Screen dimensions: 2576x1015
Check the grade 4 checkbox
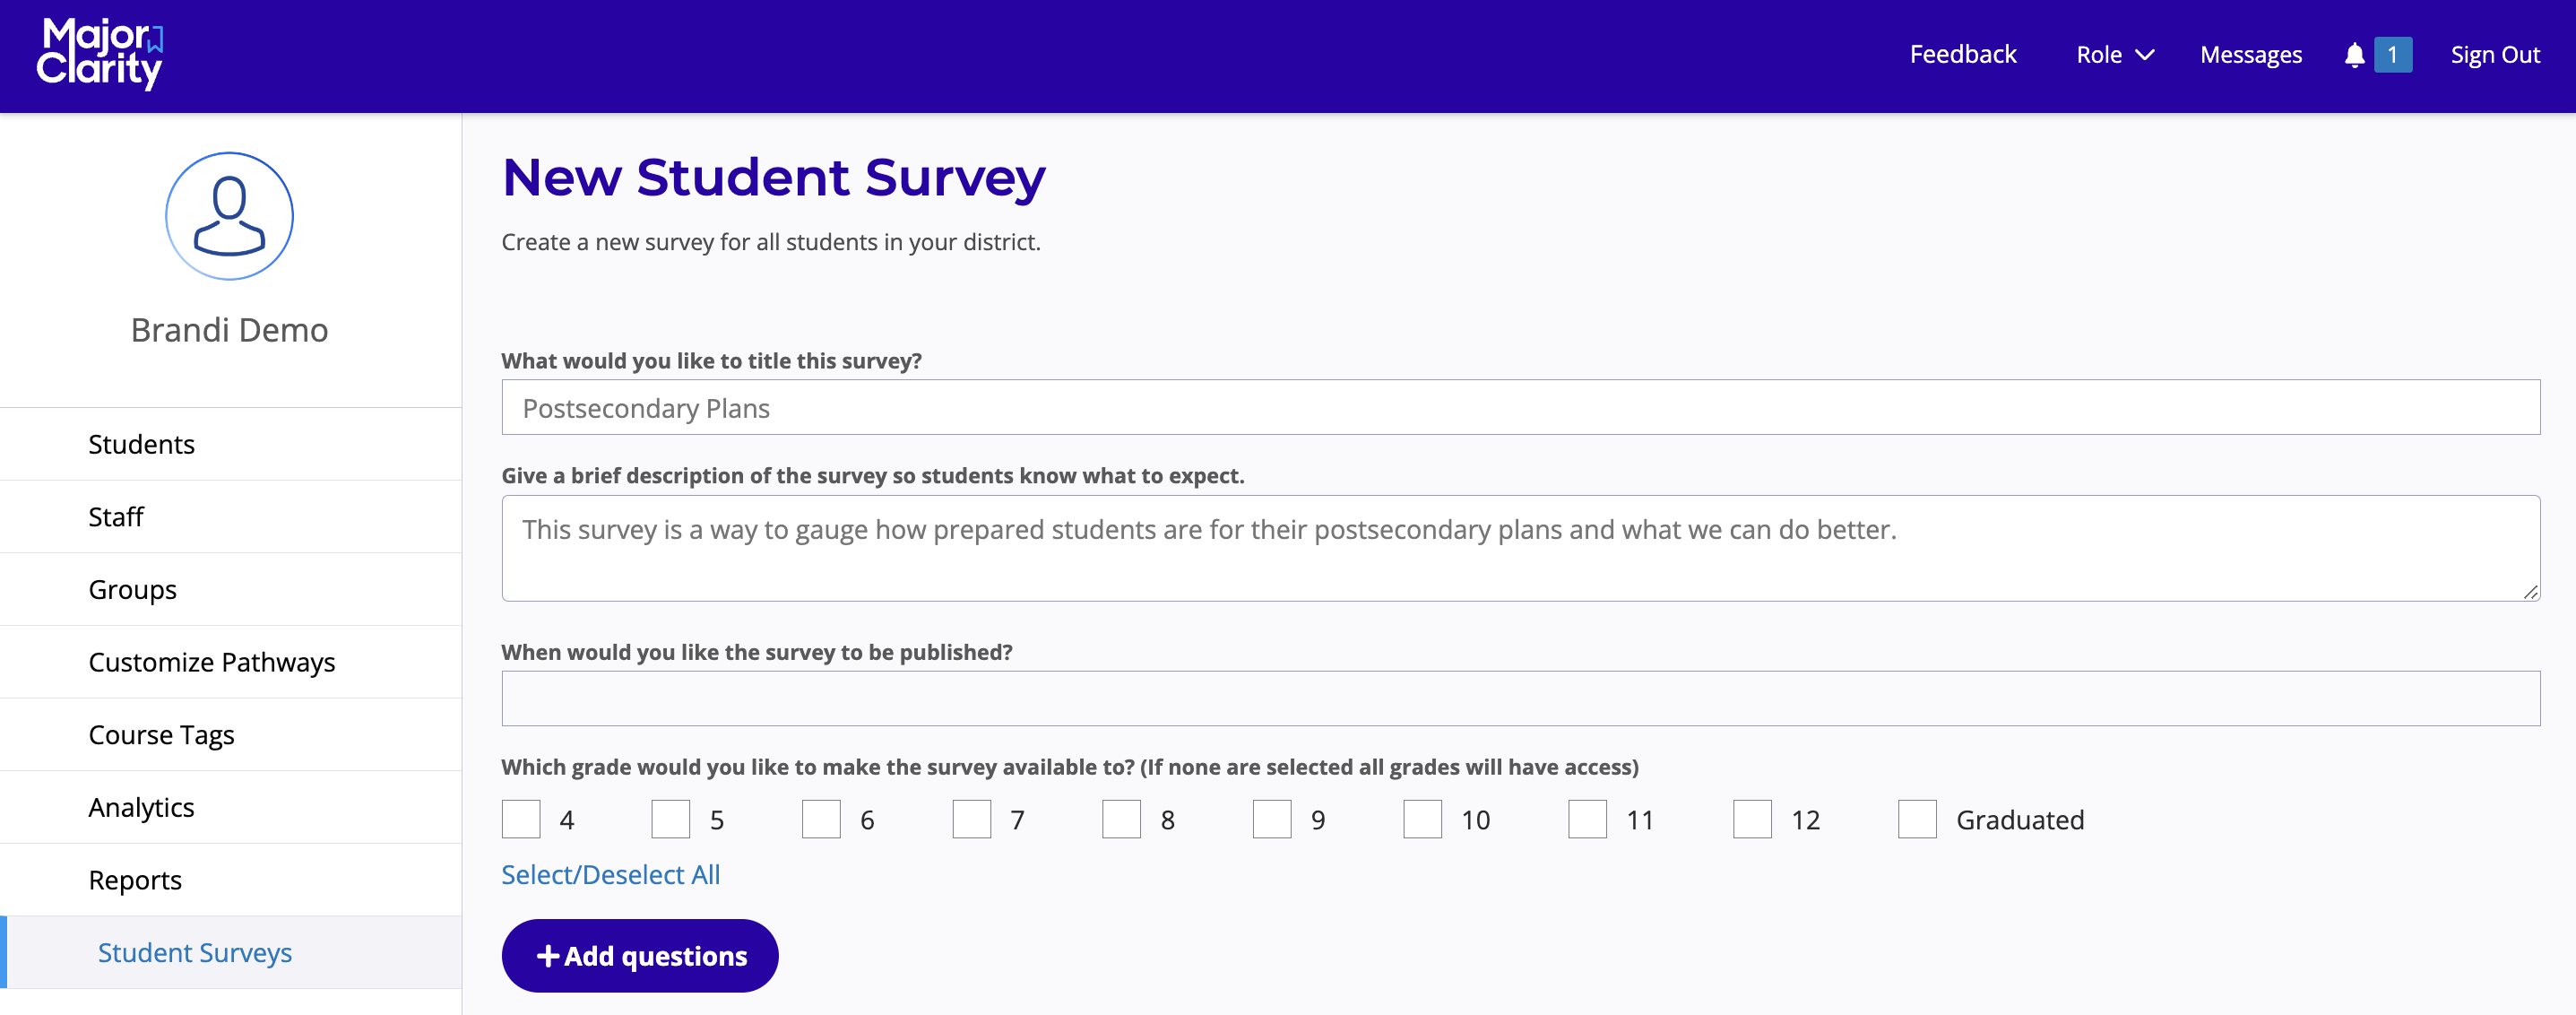[521, 819]
